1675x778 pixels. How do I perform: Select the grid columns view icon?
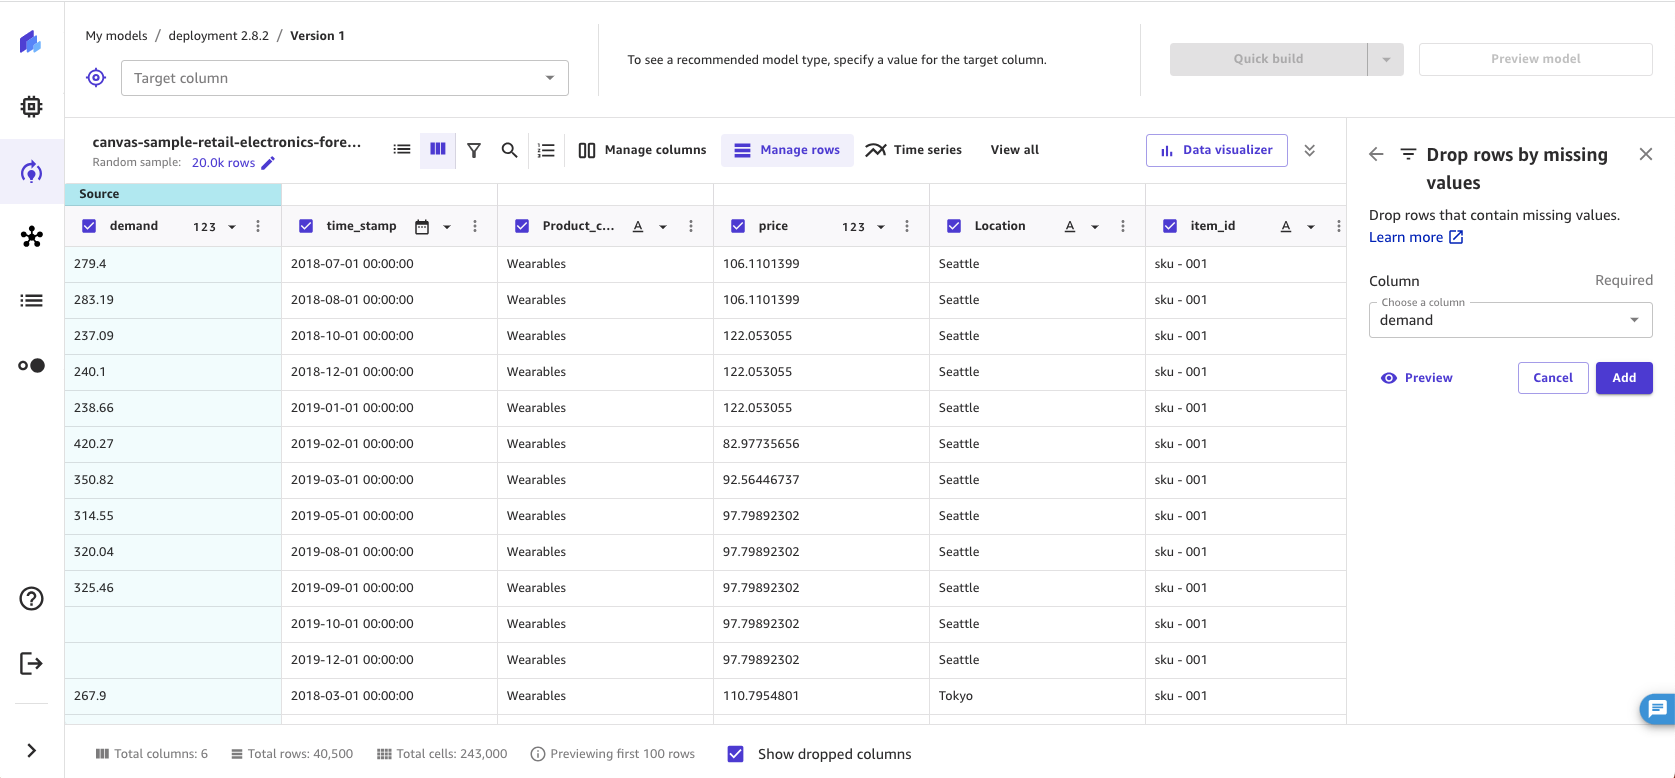pyautogui.click(x=438, y=149)
